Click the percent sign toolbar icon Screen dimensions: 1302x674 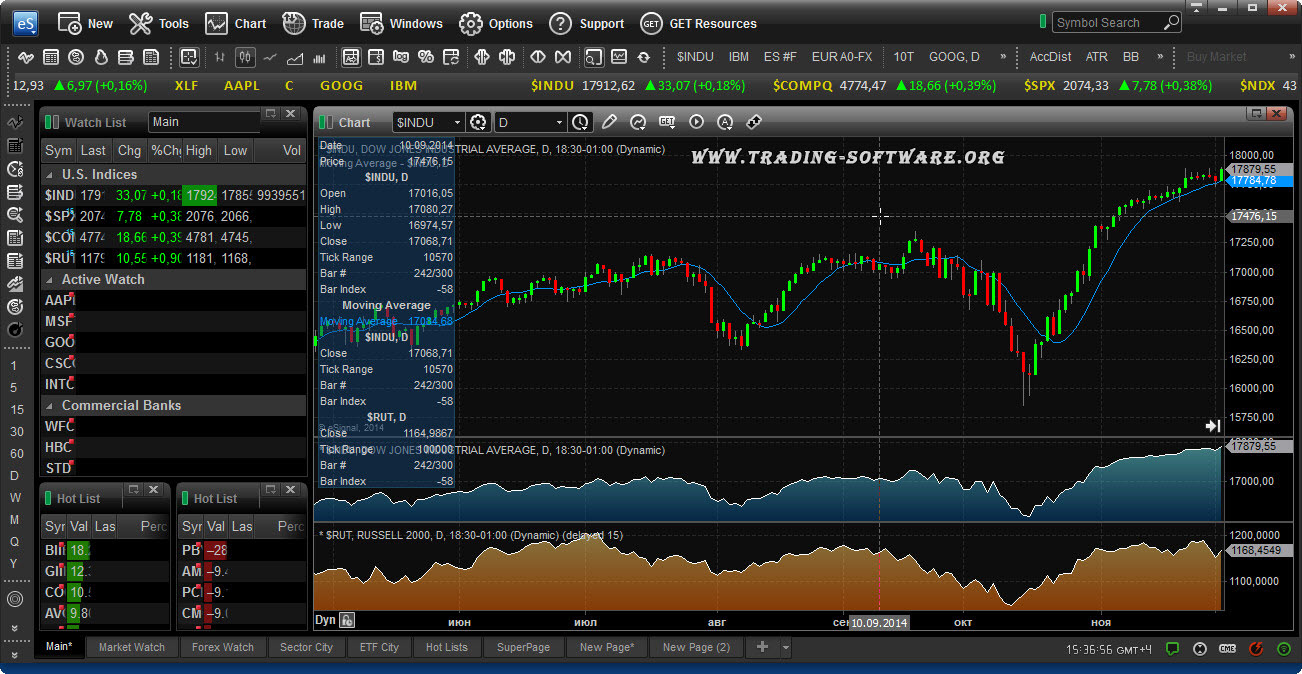point(426,57)
